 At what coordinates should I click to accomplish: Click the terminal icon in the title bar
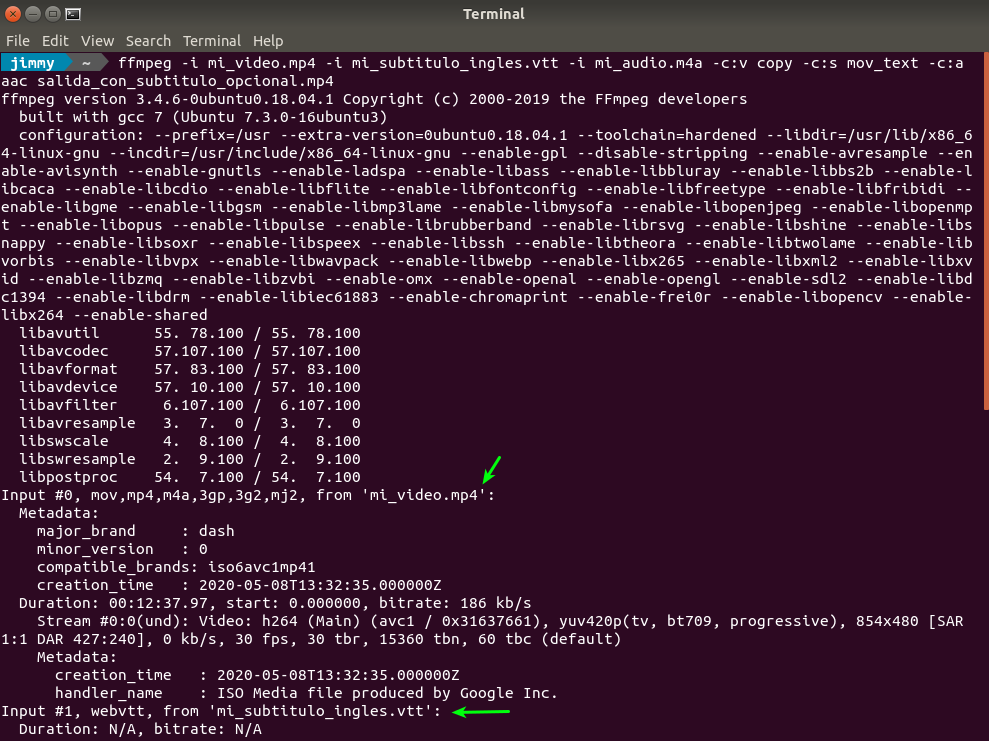point(73,14)
